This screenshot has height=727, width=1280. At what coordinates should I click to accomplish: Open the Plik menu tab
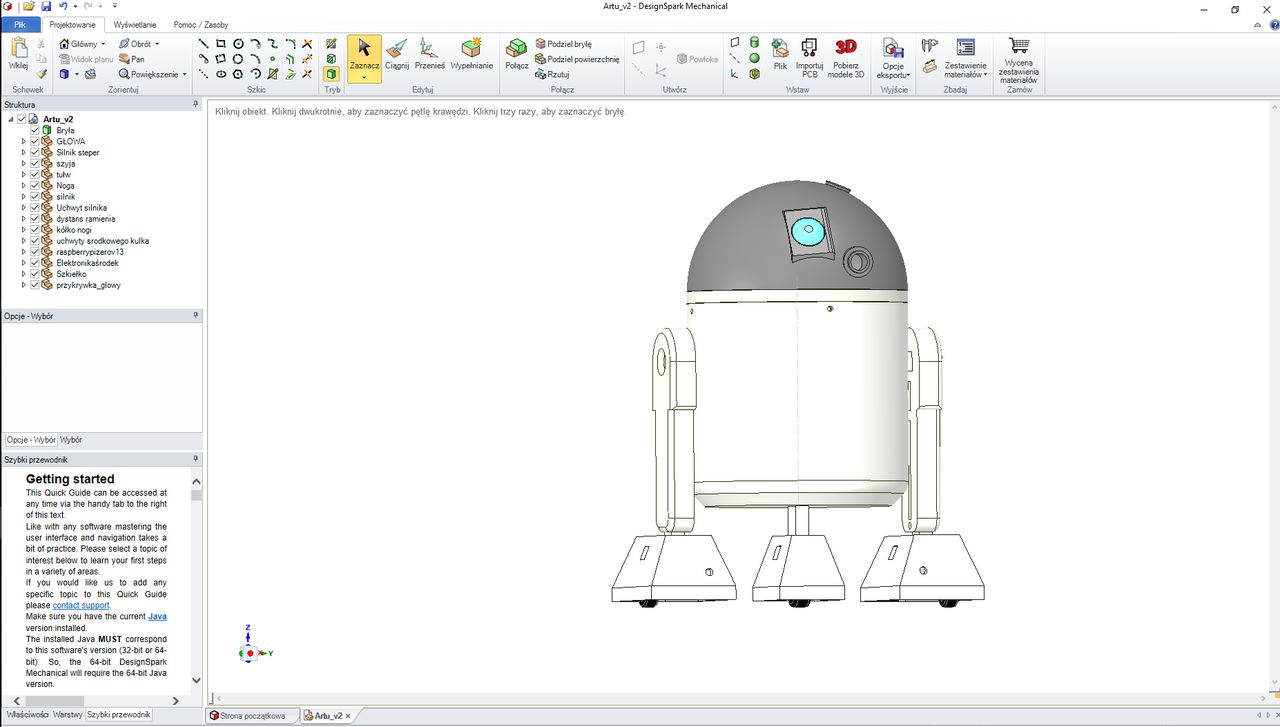(20, 24)
